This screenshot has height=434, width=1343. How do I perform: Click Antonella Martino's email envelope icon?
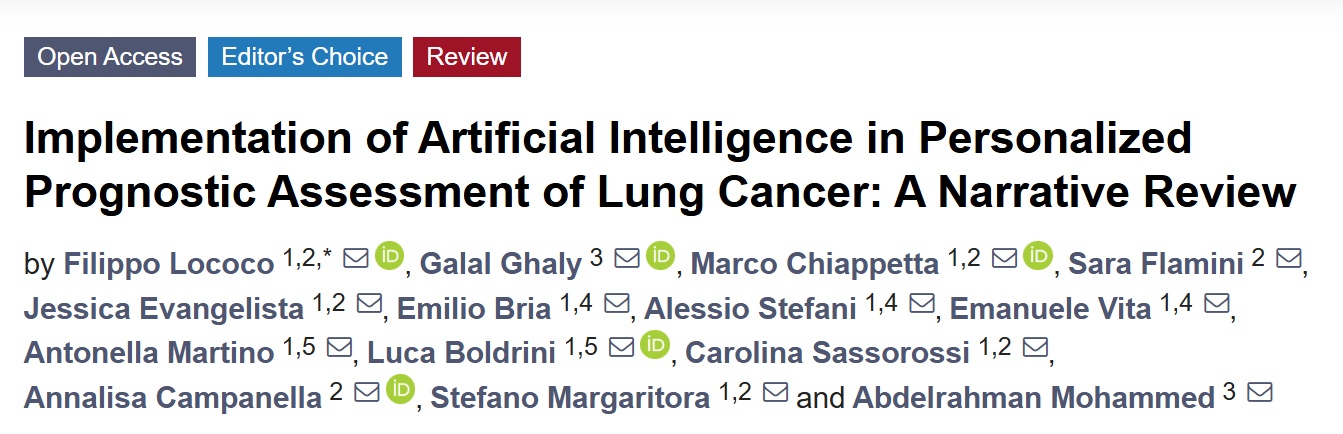pyautogui.click(x=340, y=349)
